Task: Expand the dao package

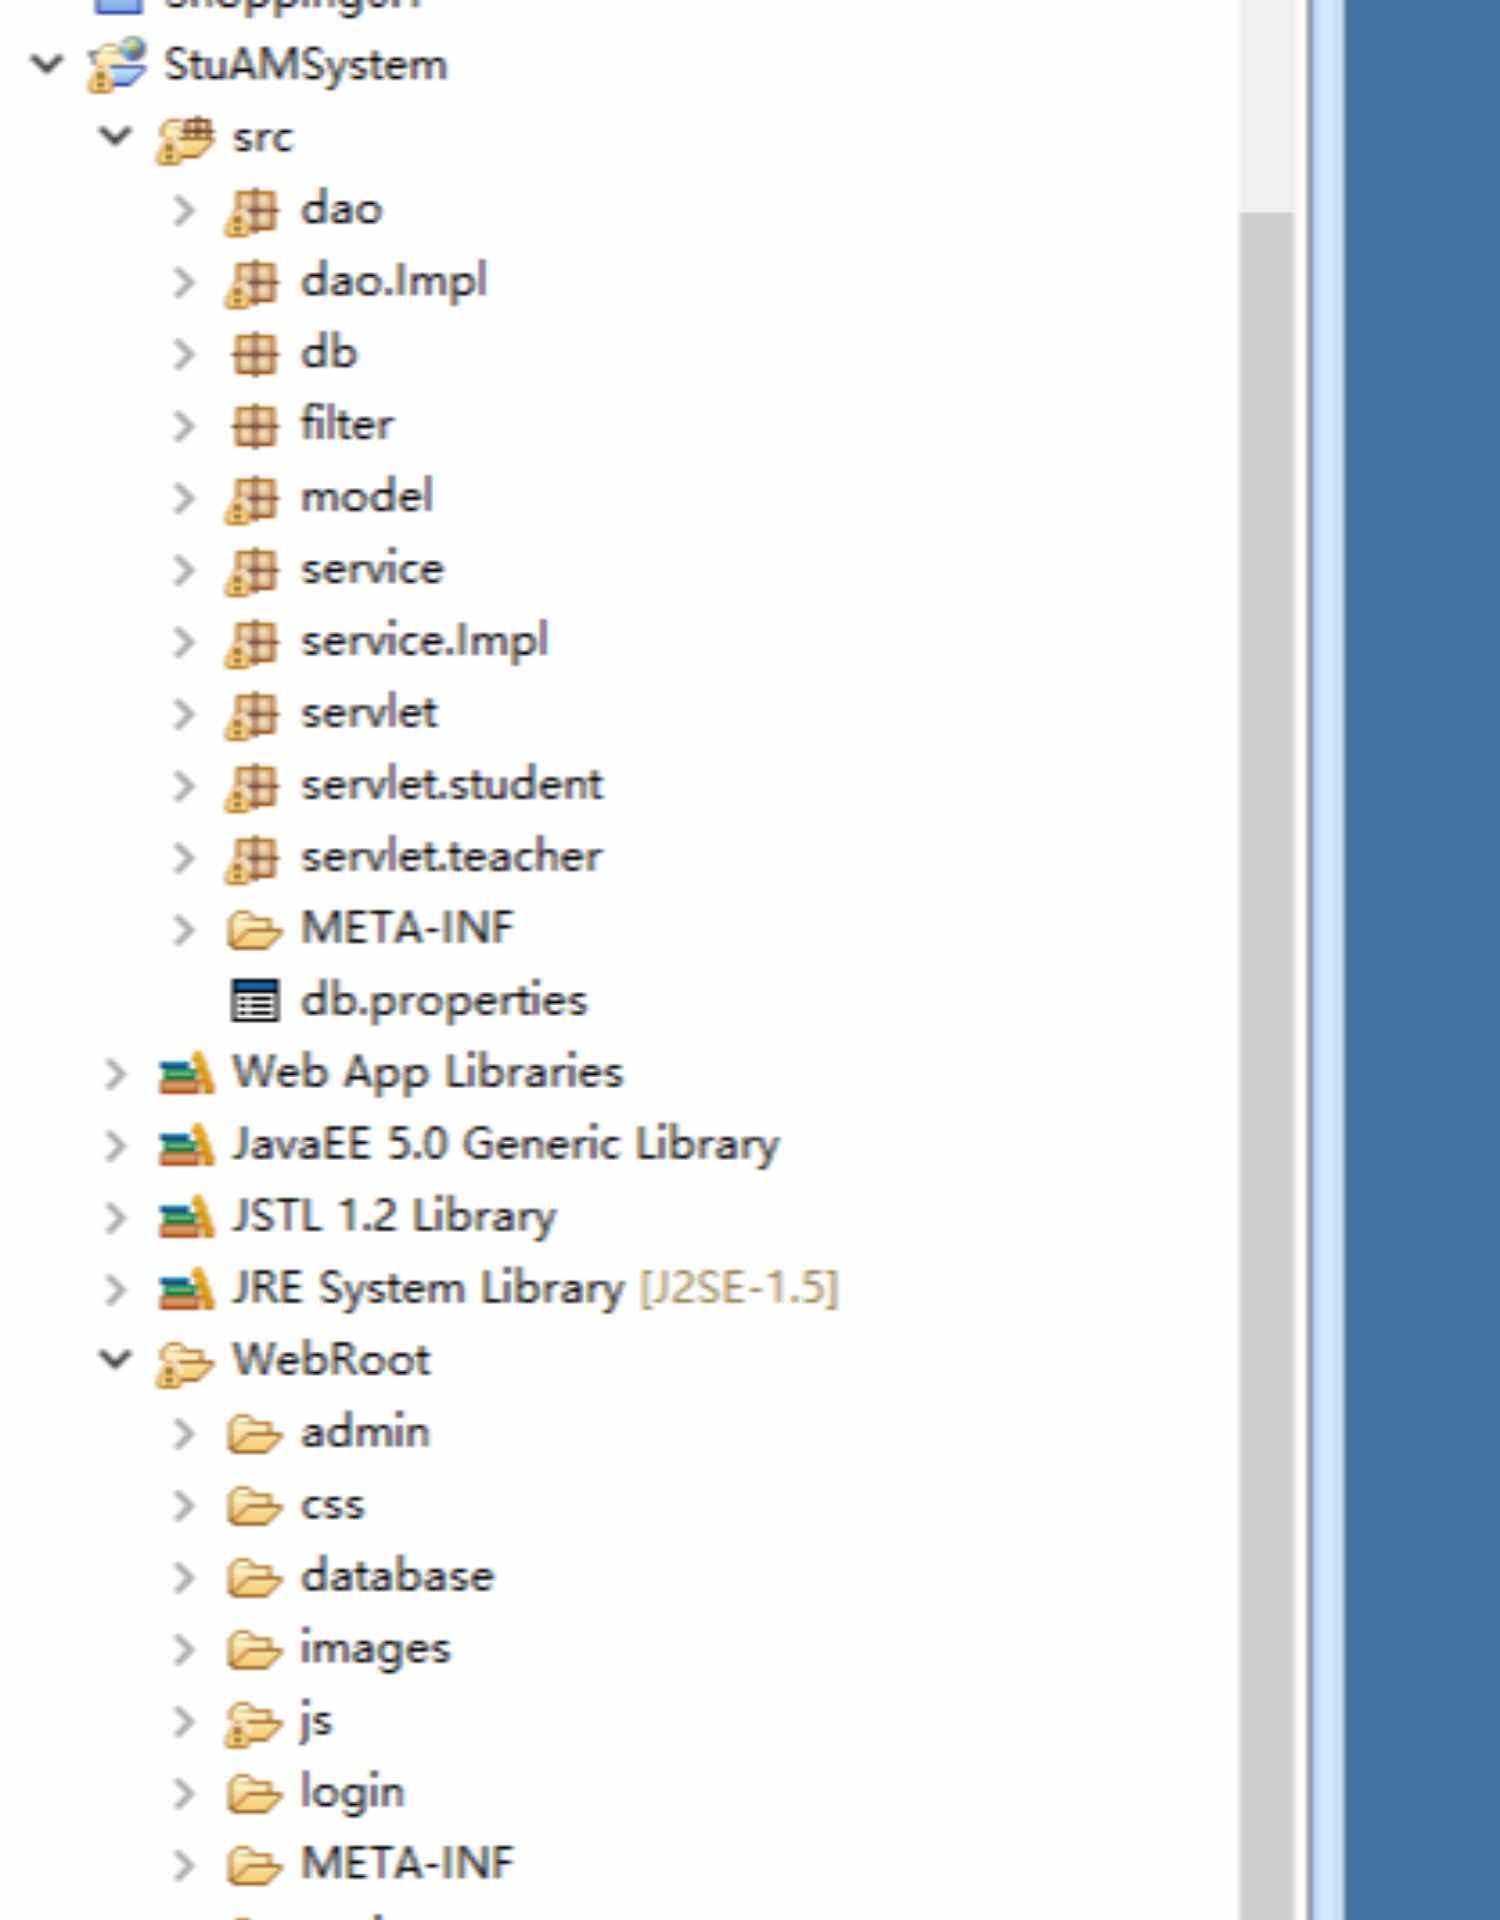Action: click(x=184, y=210)
